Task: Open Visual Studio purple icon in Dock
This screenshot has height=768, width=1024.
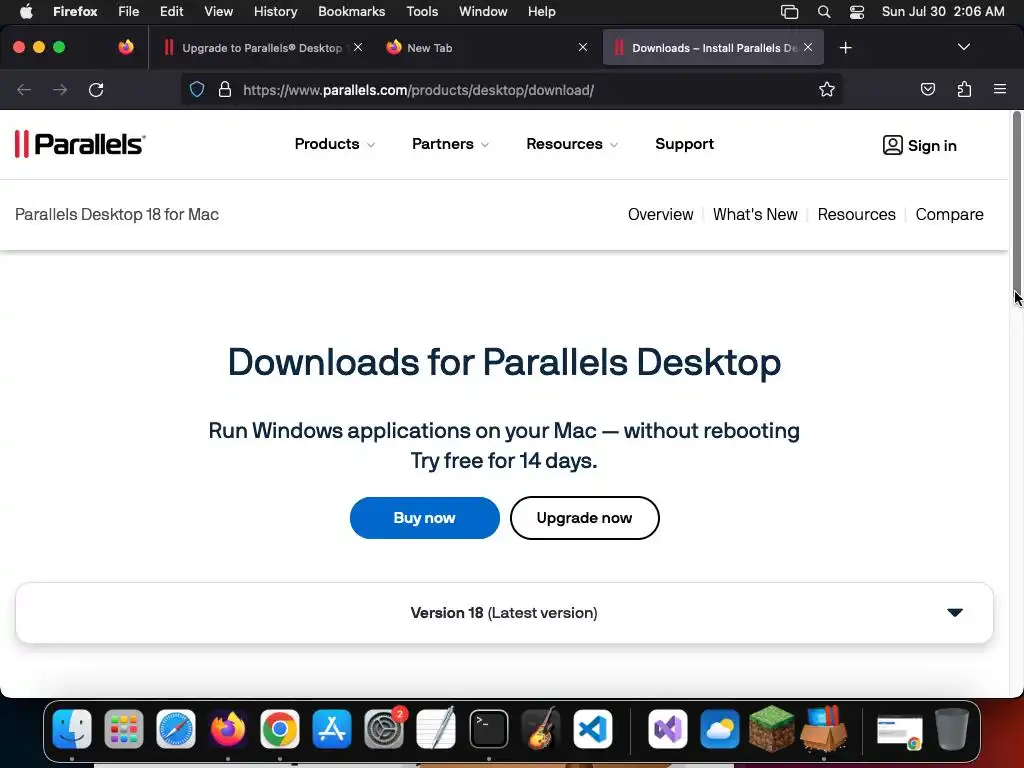Action: 668,729
